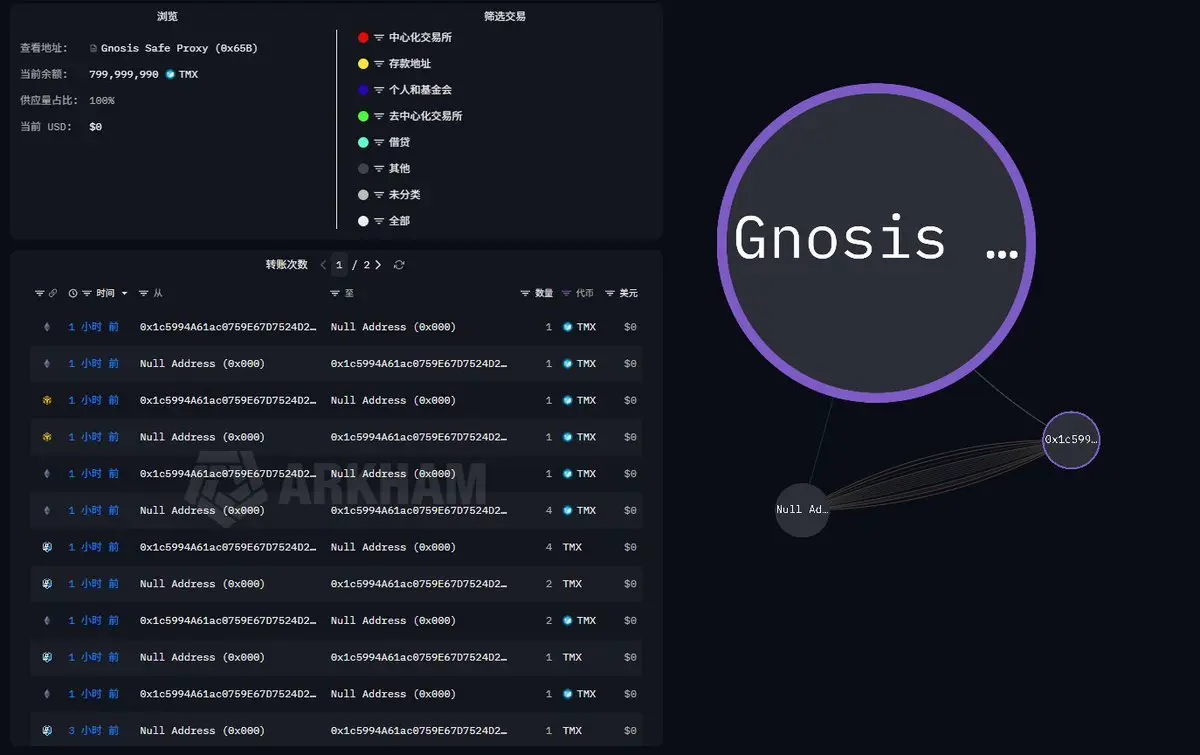This screenshot has width=1200, height=755.
Task: Open the filter for the 从 column
Action: [144, 293]
